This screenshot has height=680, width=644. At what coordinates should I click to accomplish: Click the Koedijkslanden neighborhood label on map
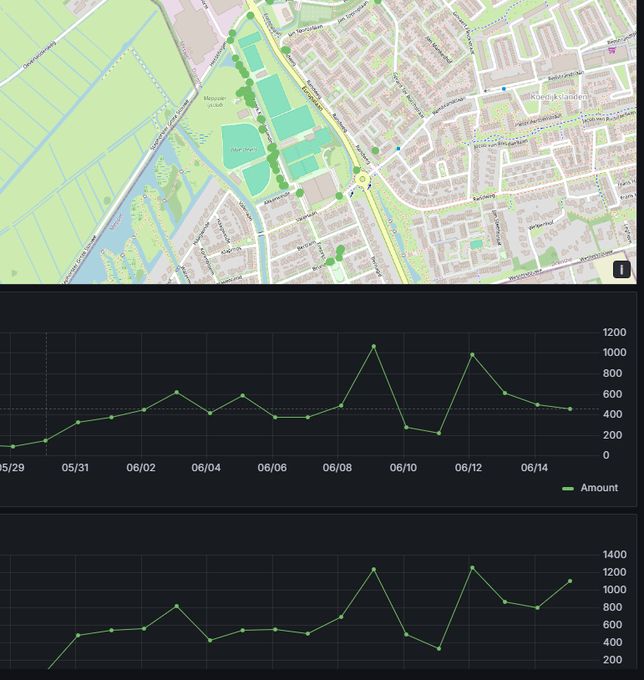(x=559, y=97)
